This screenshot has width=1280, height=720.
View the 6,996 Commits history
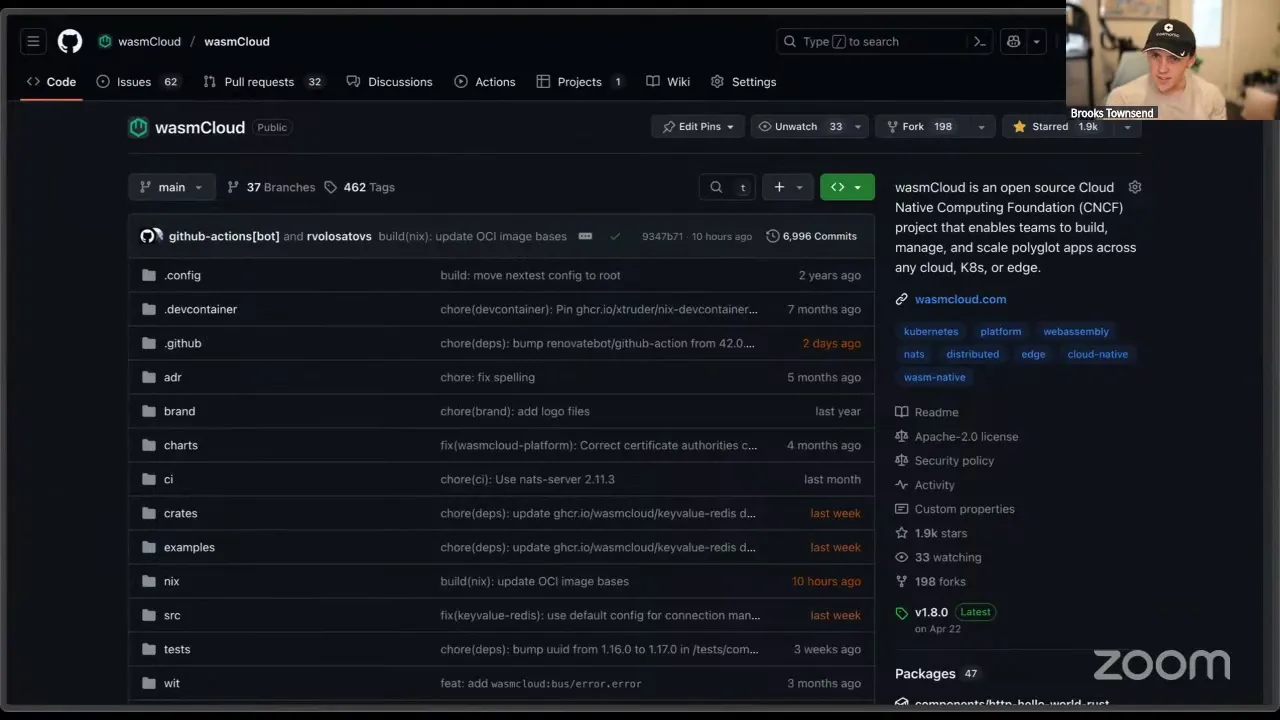812,236
